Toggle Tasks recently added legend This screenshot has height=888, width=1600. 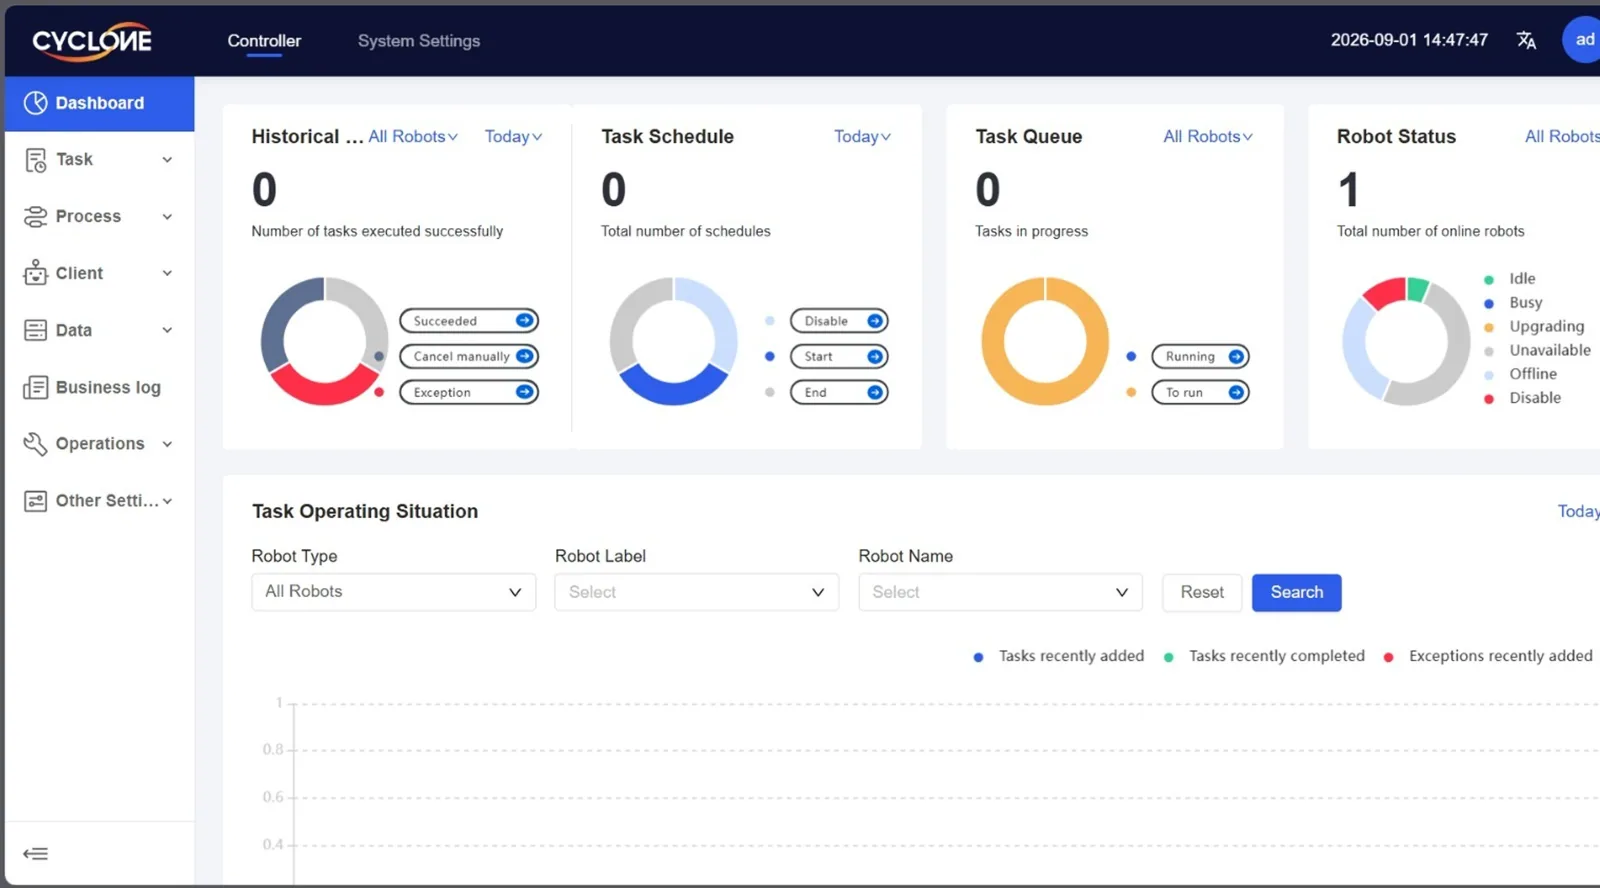point(1059,656)
